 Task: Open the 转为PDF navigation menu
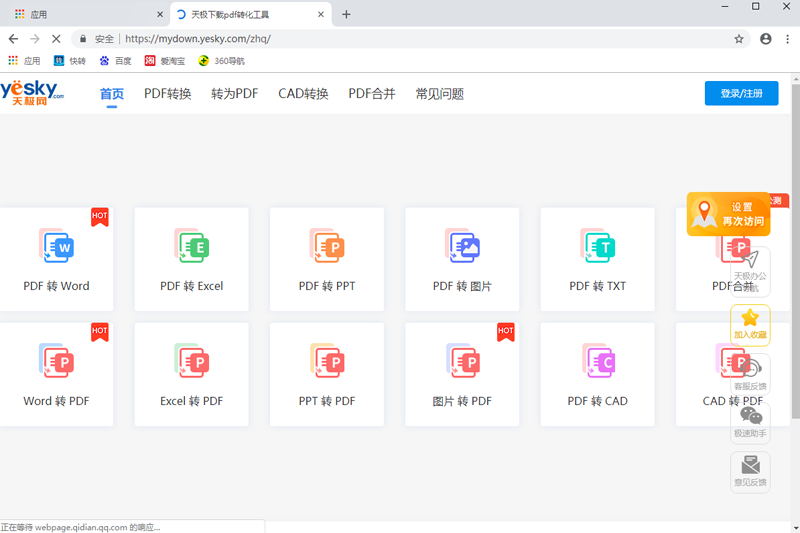235,94
